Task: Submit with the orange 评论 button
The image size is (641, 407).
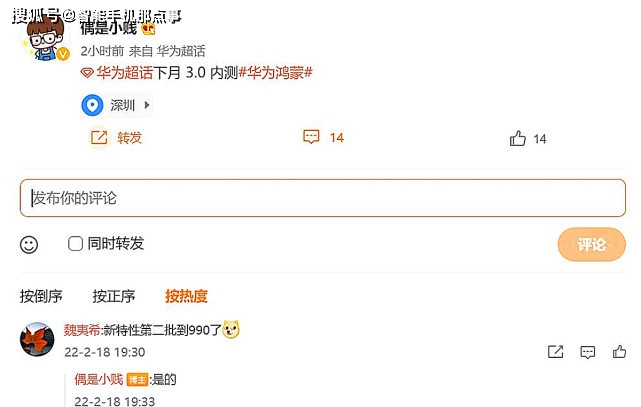Action: 592,244
